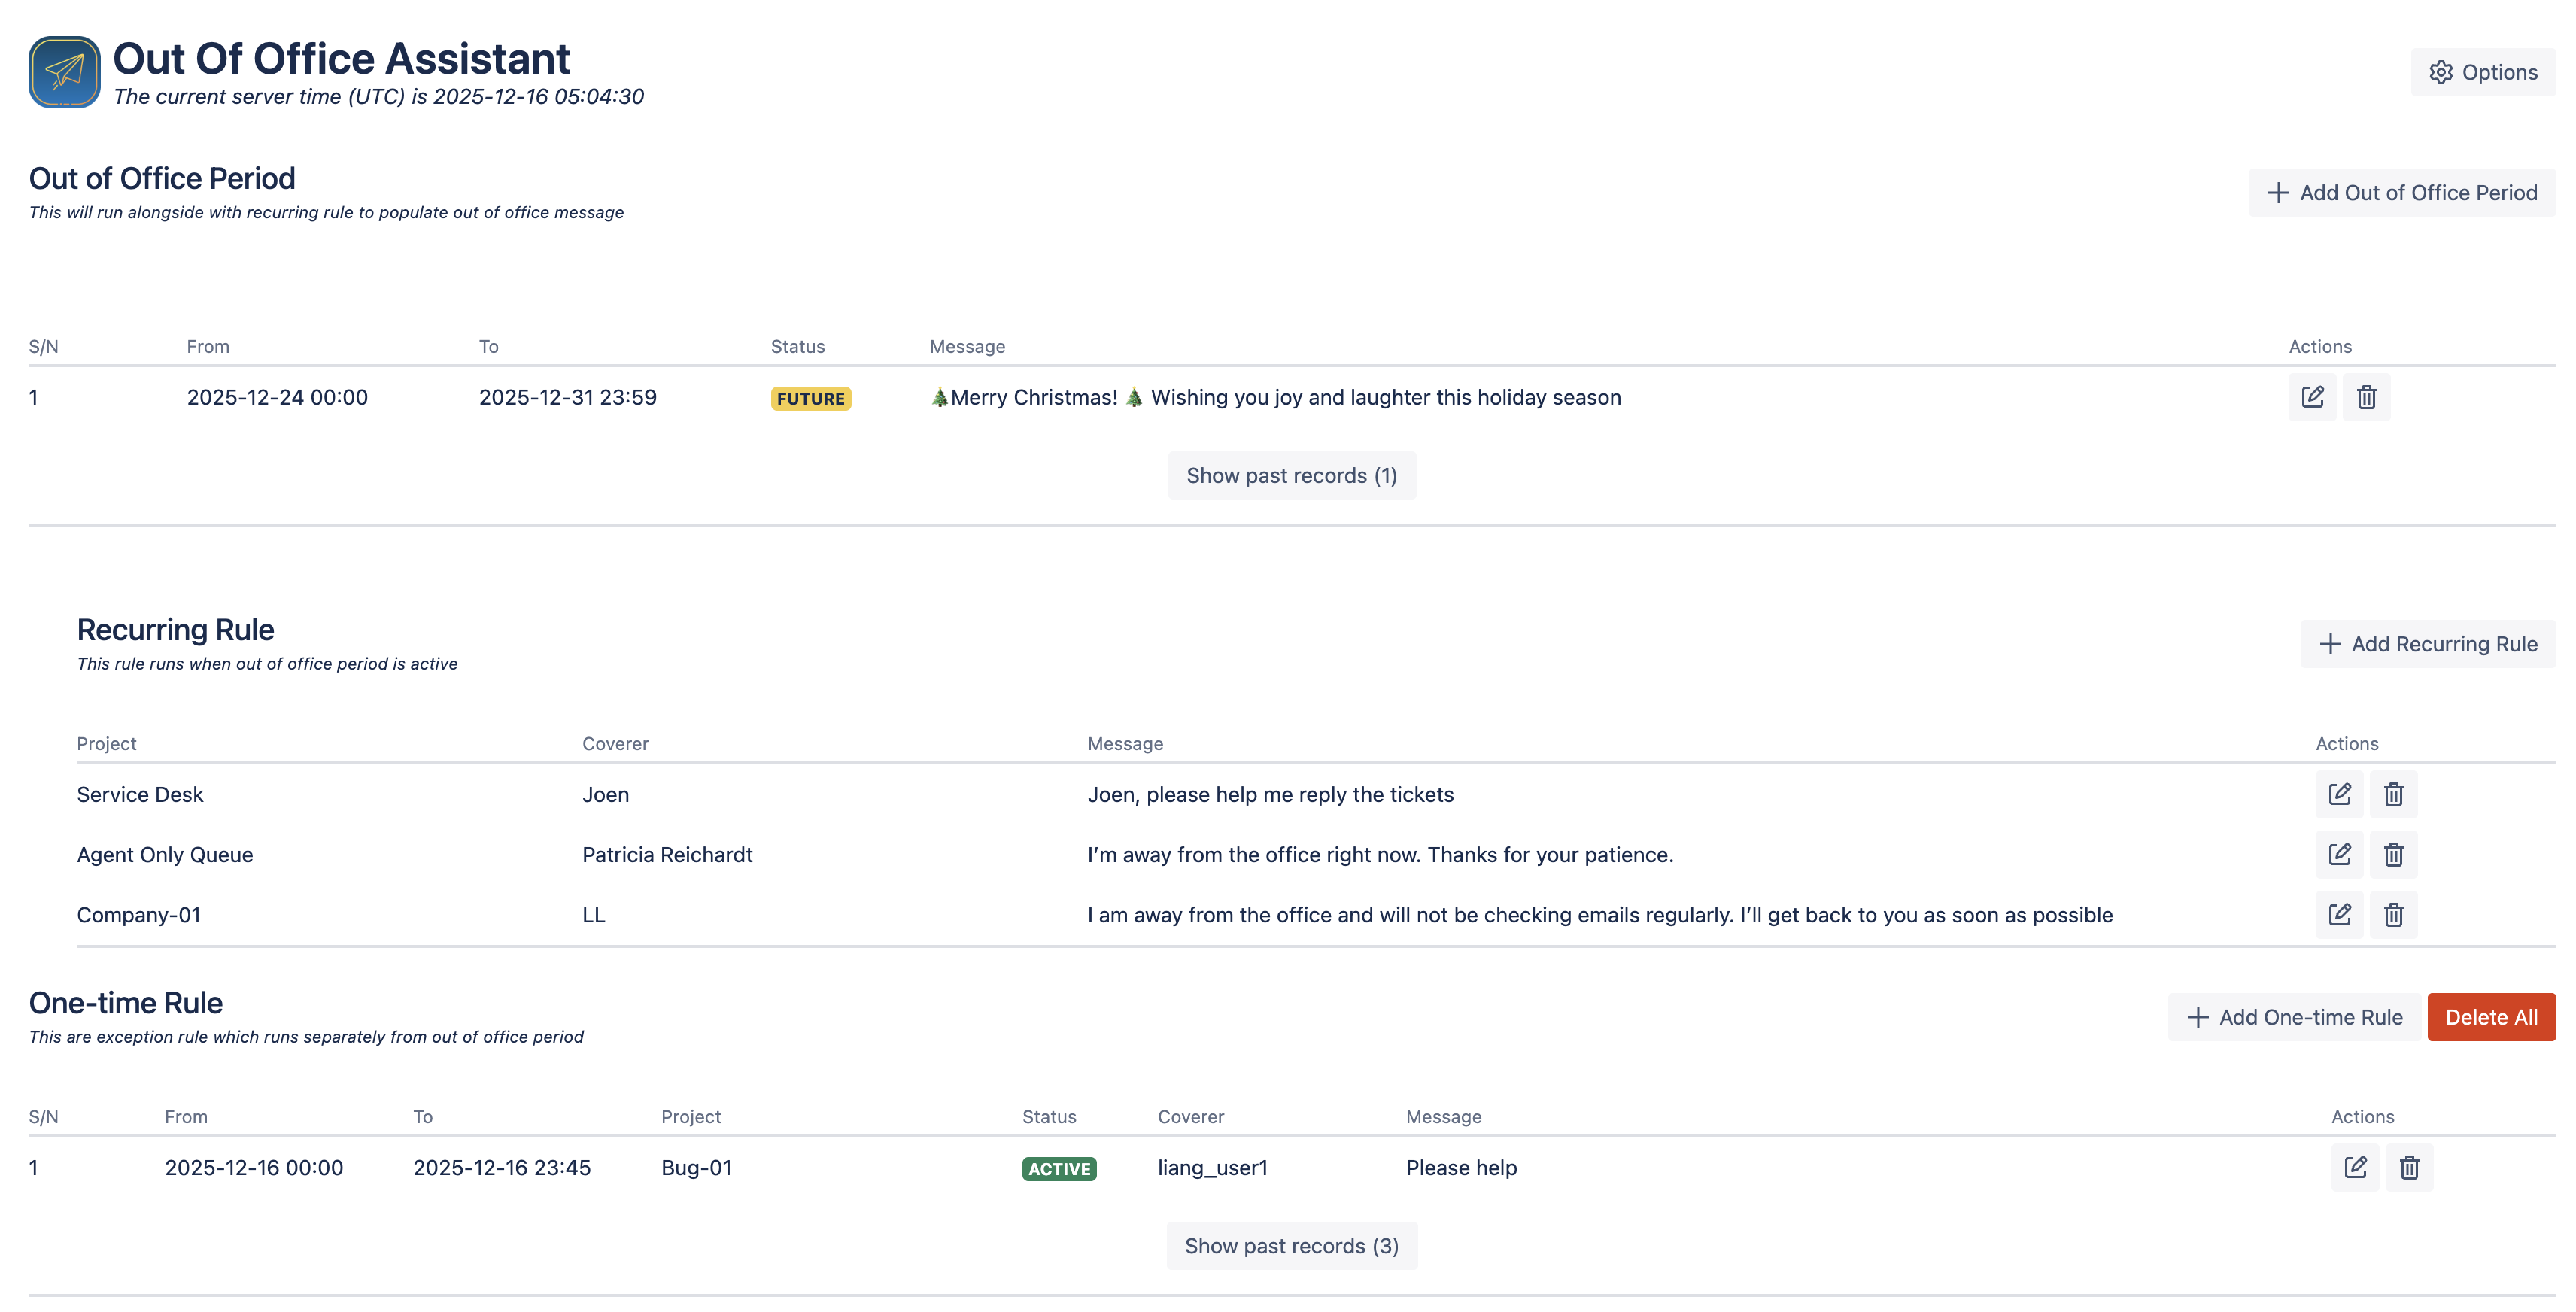Delete All one-time rules
Viewport: 2576px width, 1312px height.
coord(2491,1017)
